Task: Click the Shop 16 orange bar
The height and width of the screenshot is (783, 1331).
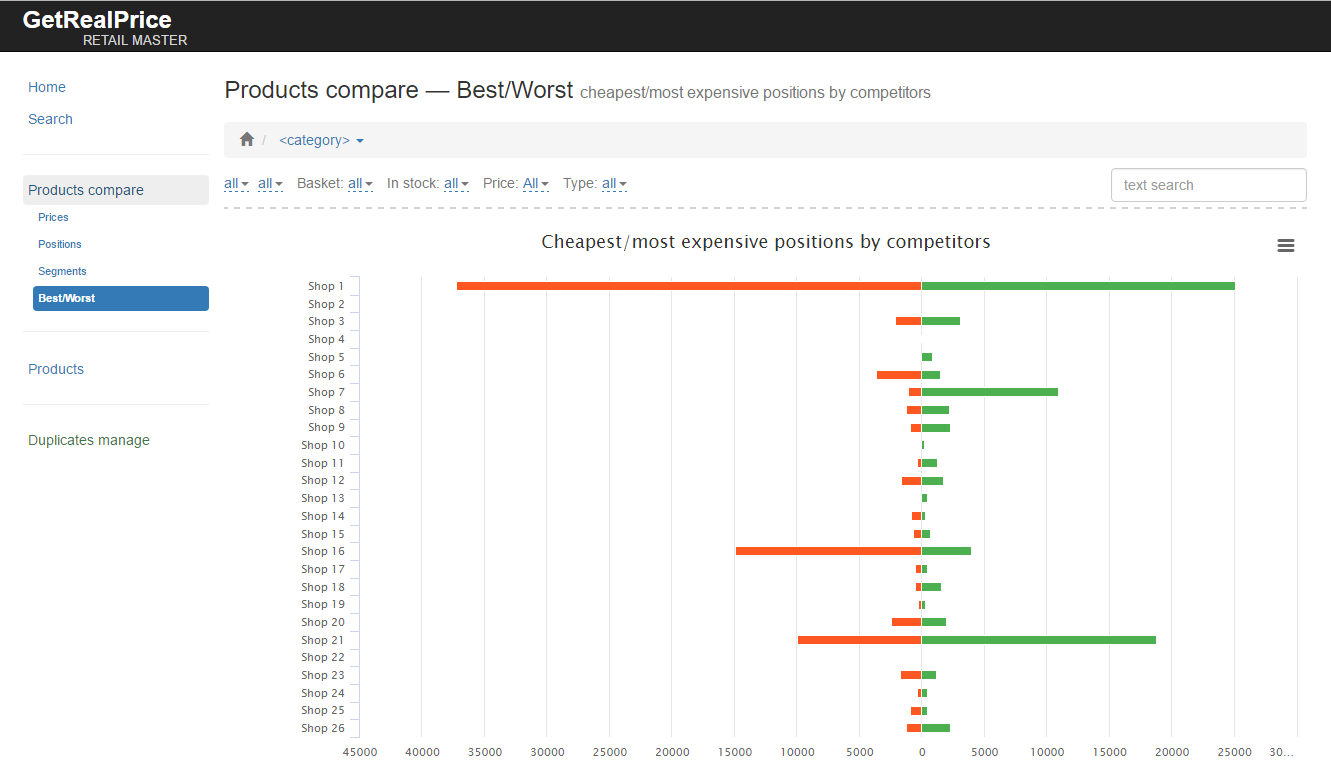Action: click(x=828, y=551)
